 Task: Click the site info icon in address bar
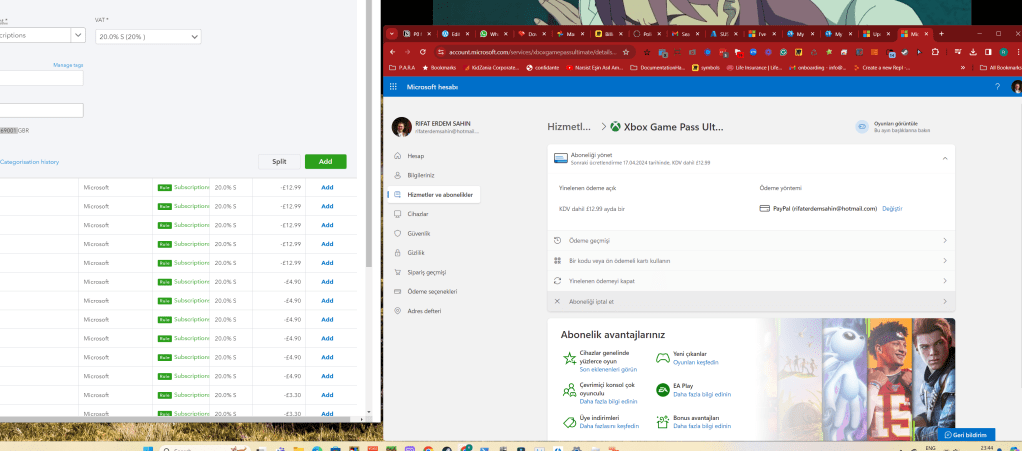coord(441,51)
